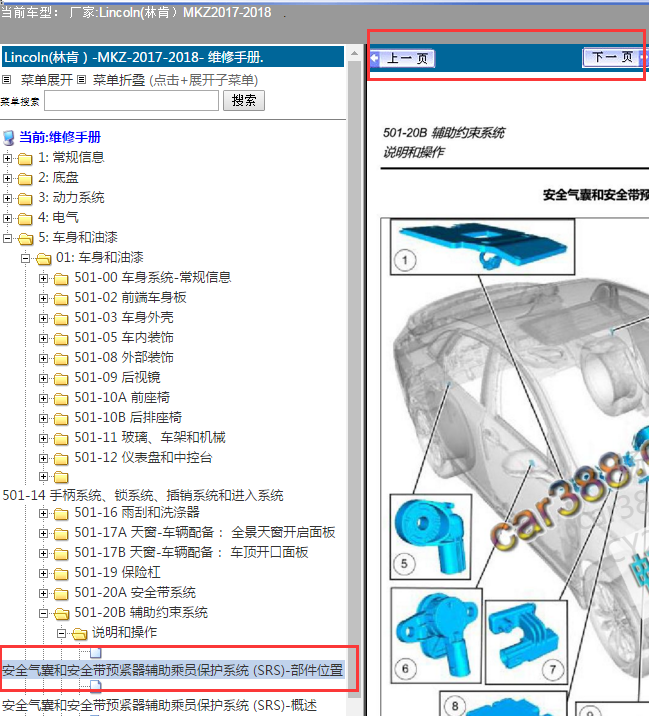Expand the 3: 动力系统 node
This screenshot has height=716, width=649.
tap(7, 198)
